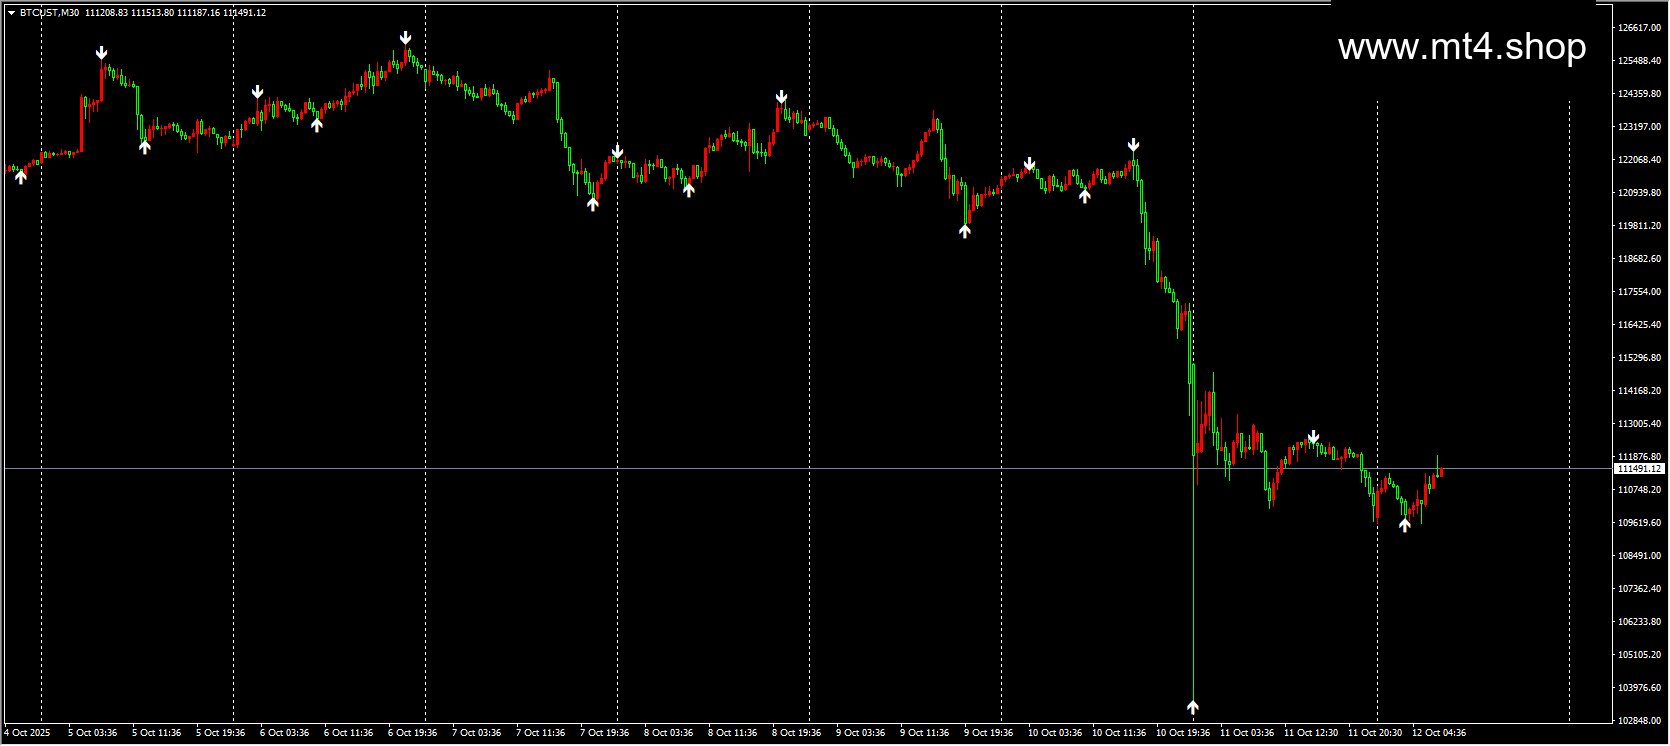
Task: Click price axis label 116425.40
Action: tap(1640, 325)
